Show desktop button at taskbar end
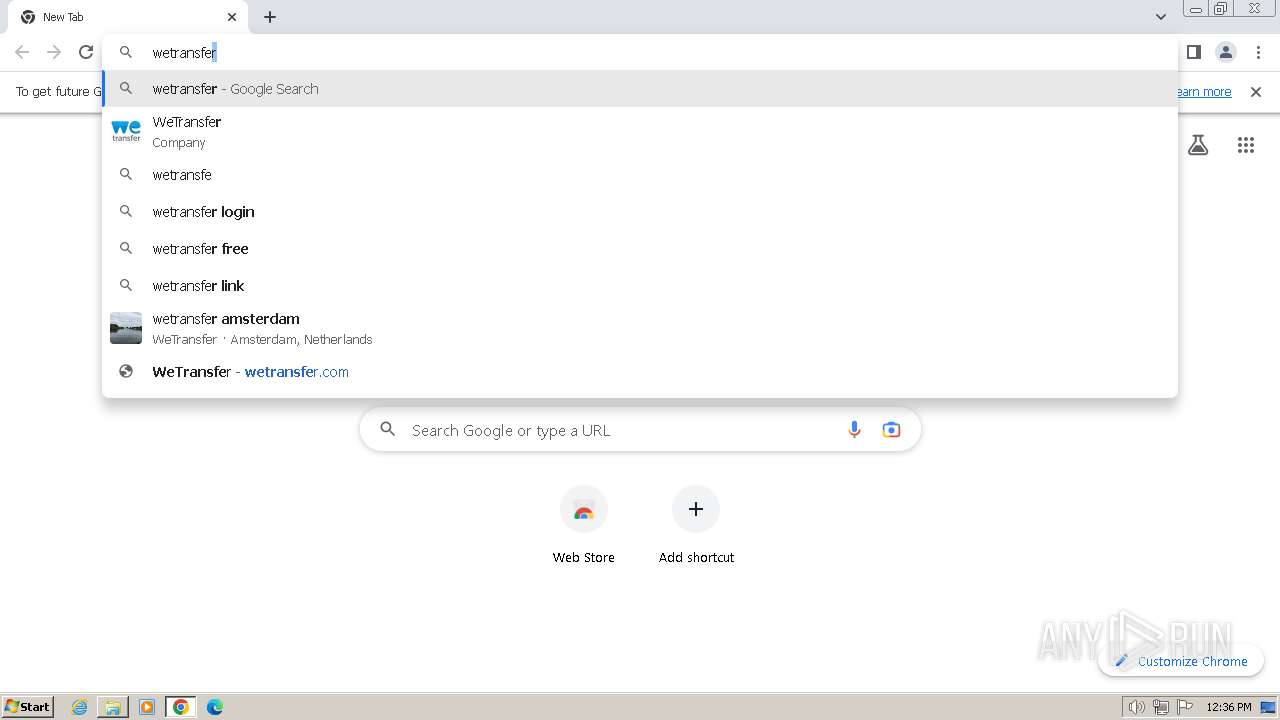1280x720 pixels. click(x=1269, y=707)
